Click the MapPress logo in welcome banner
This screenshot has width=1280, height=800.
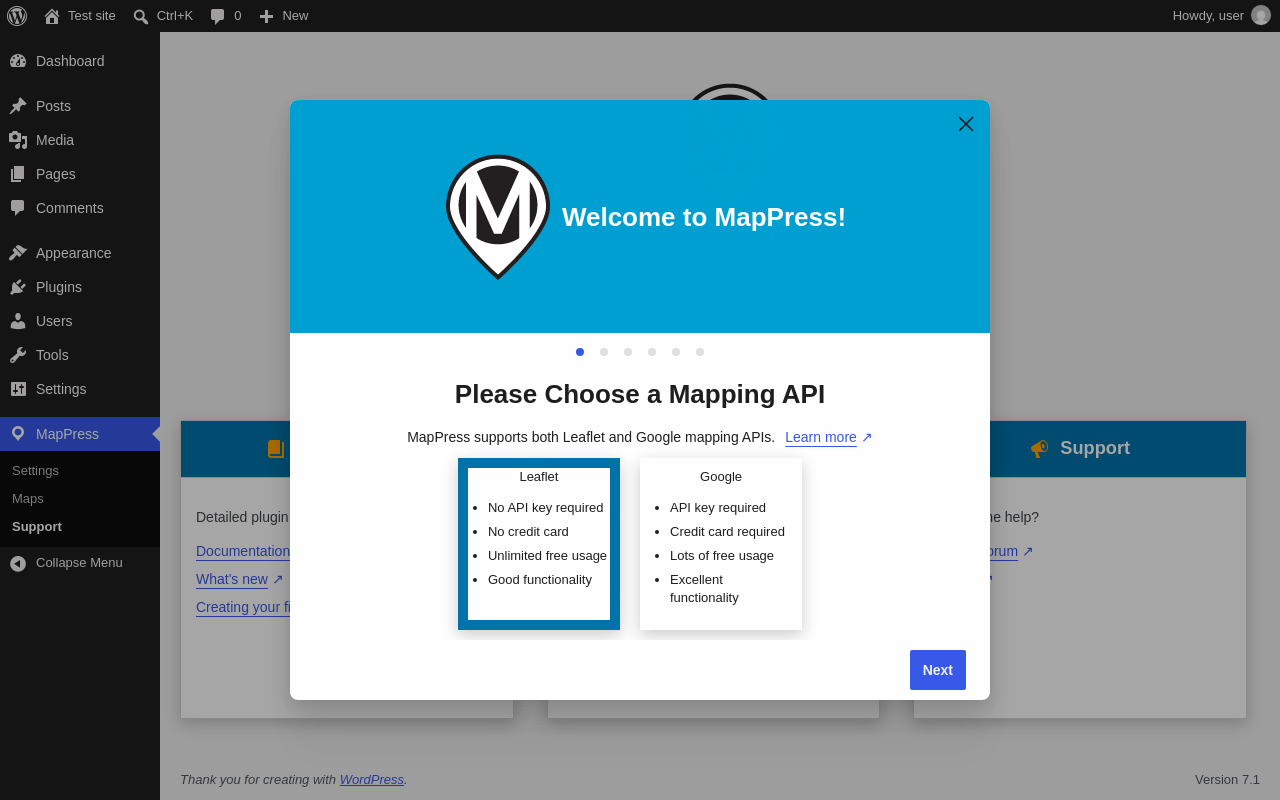(x=498, y=217)
